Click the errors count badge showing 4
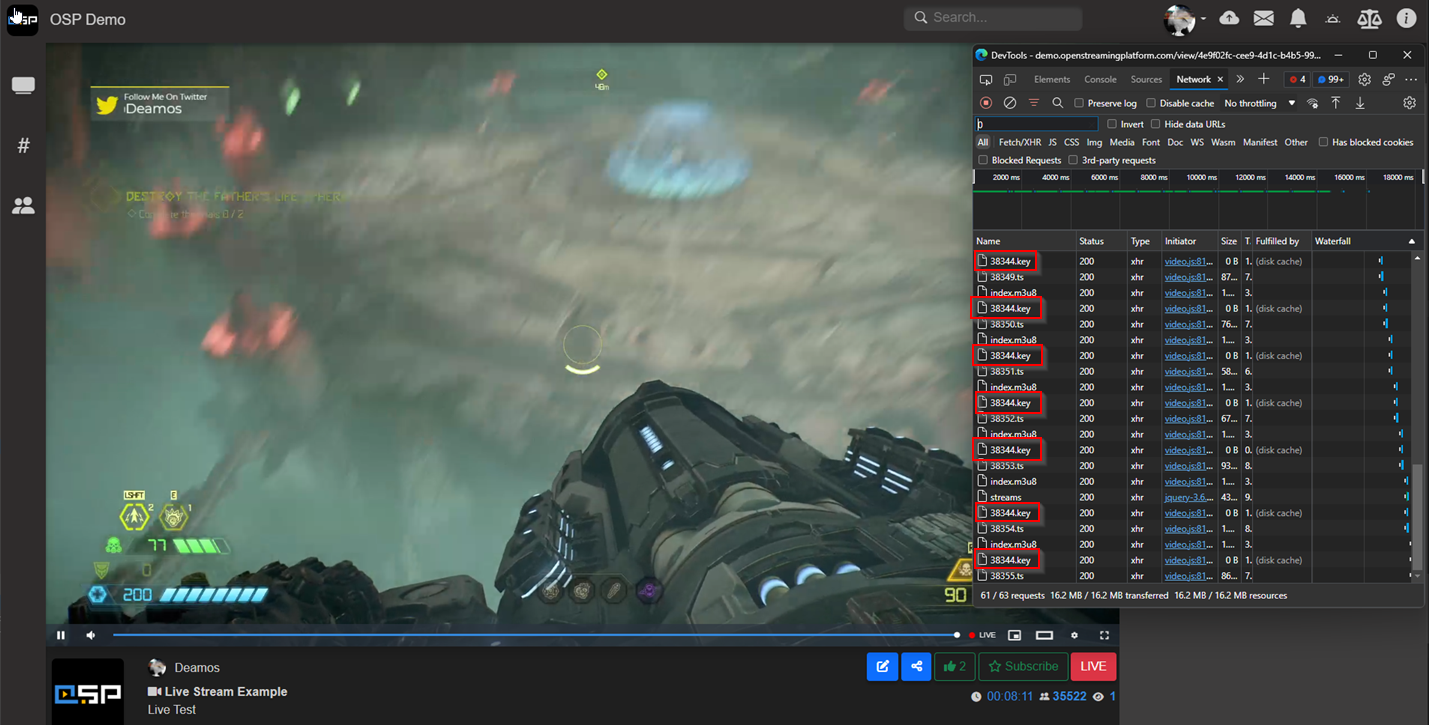 tap(1297, 79)
